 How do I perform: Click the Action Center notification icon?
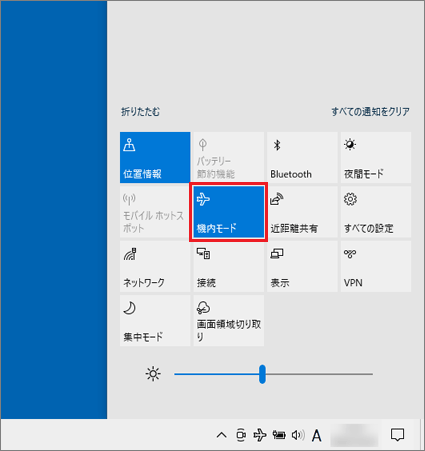point(397,435)
